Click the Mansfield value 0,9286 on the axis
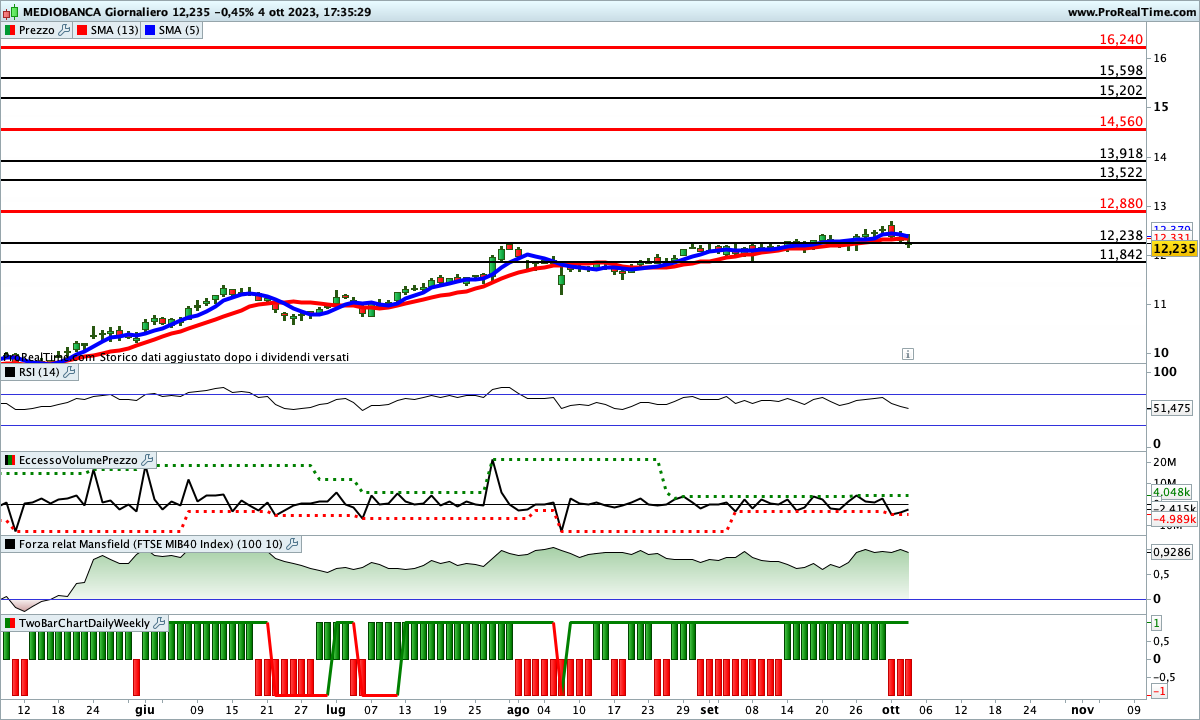Image resolution: width=1200 pixels, height=720 pixels. click(1172, 551)
